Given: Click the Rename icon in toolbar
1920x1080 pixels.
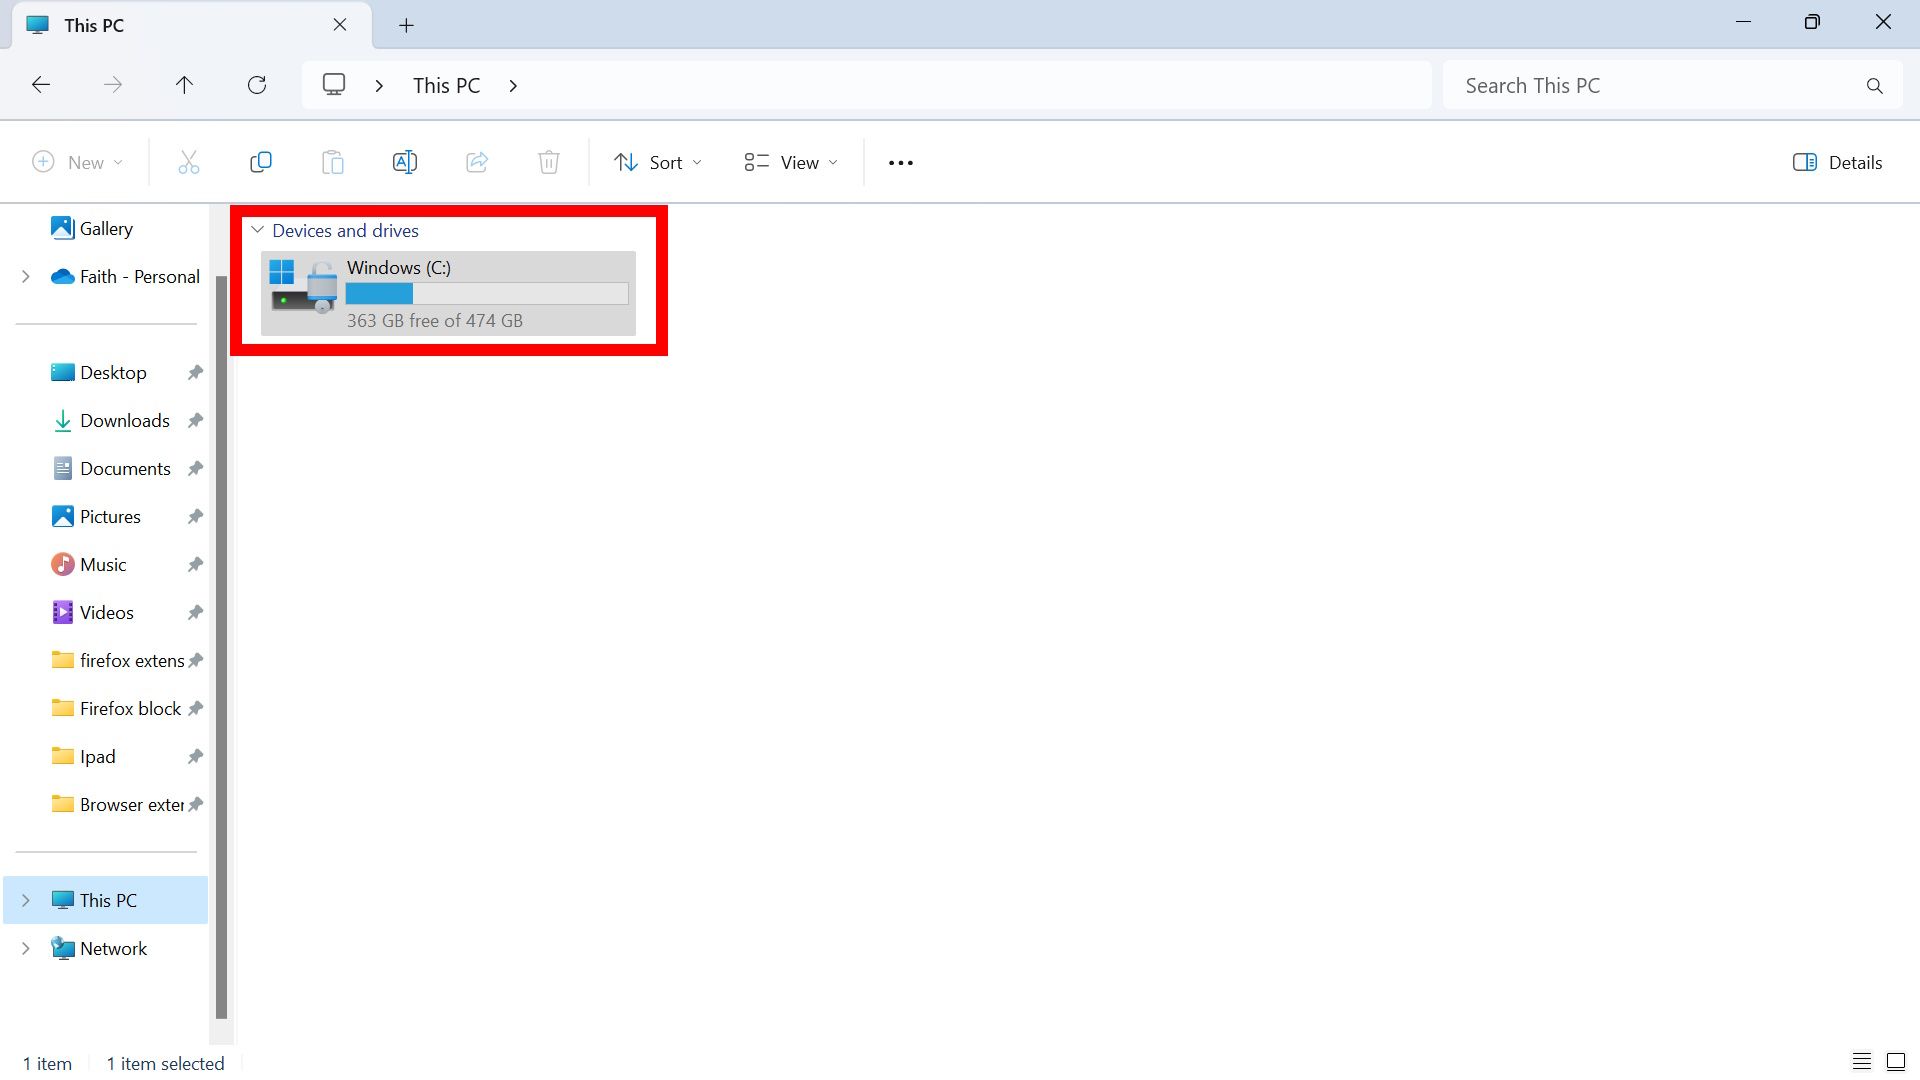Looking at the screenshot, I should 405,162.
